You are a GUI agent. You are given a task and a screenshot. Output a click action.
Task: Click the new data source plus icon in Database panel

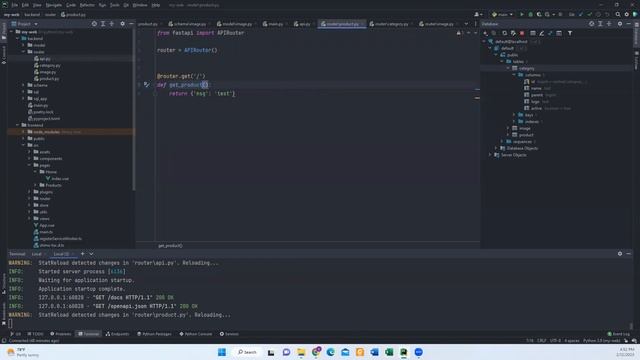click(485, 33)
